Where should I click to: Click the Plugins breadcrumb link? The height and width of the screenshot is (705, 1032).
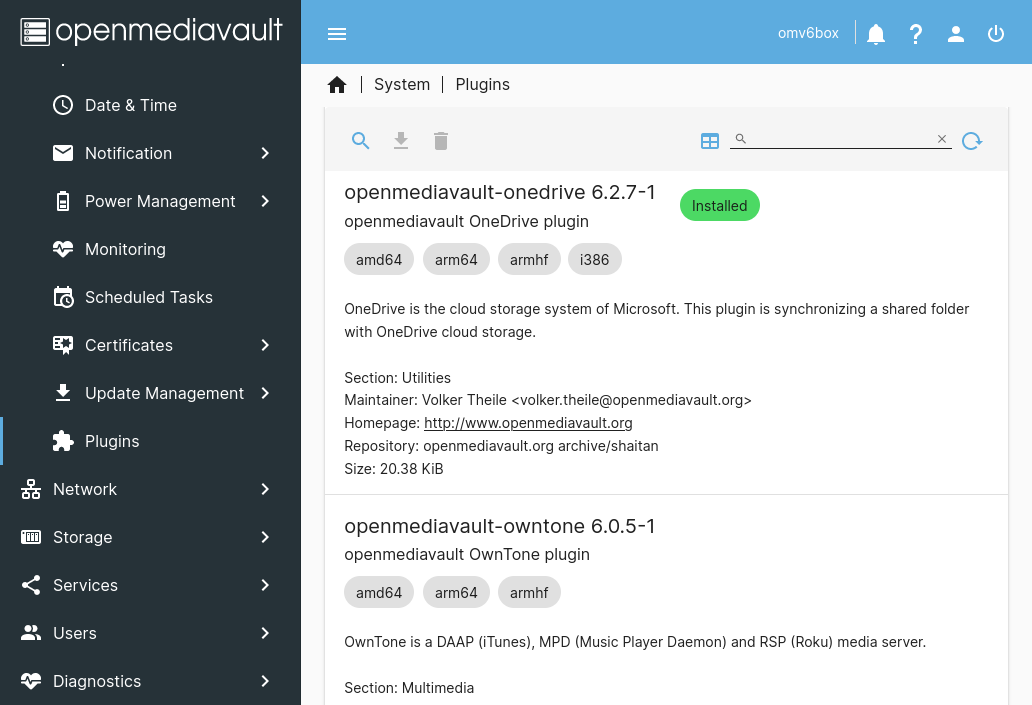coord(482,84)
